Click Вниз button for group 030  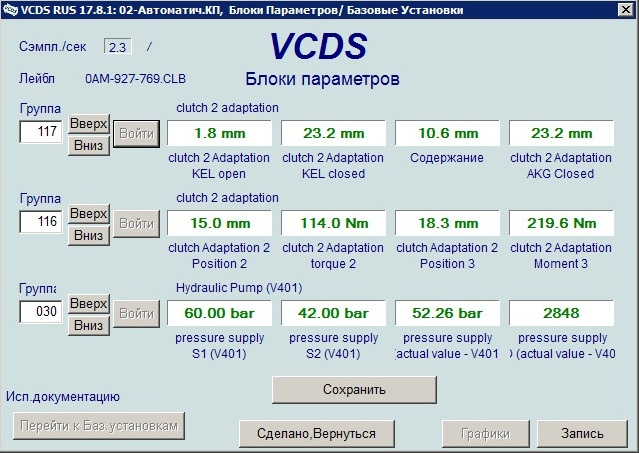88,326
